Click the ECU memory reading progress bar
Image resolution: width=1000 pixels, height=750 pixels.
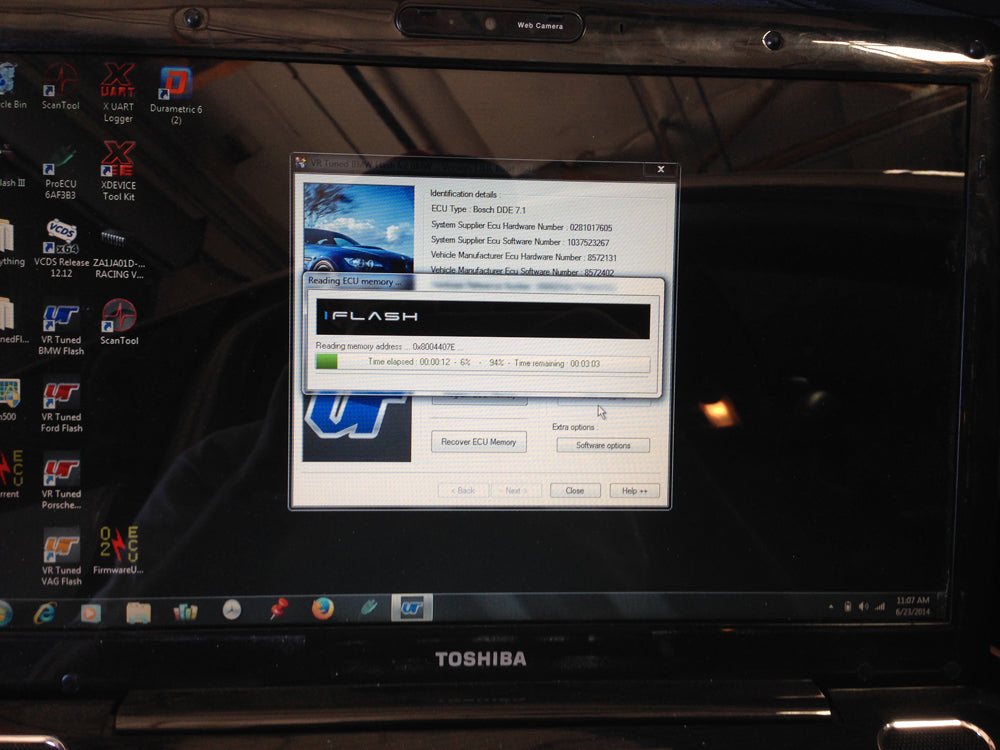pyautogui.click(x=482, y=362)
